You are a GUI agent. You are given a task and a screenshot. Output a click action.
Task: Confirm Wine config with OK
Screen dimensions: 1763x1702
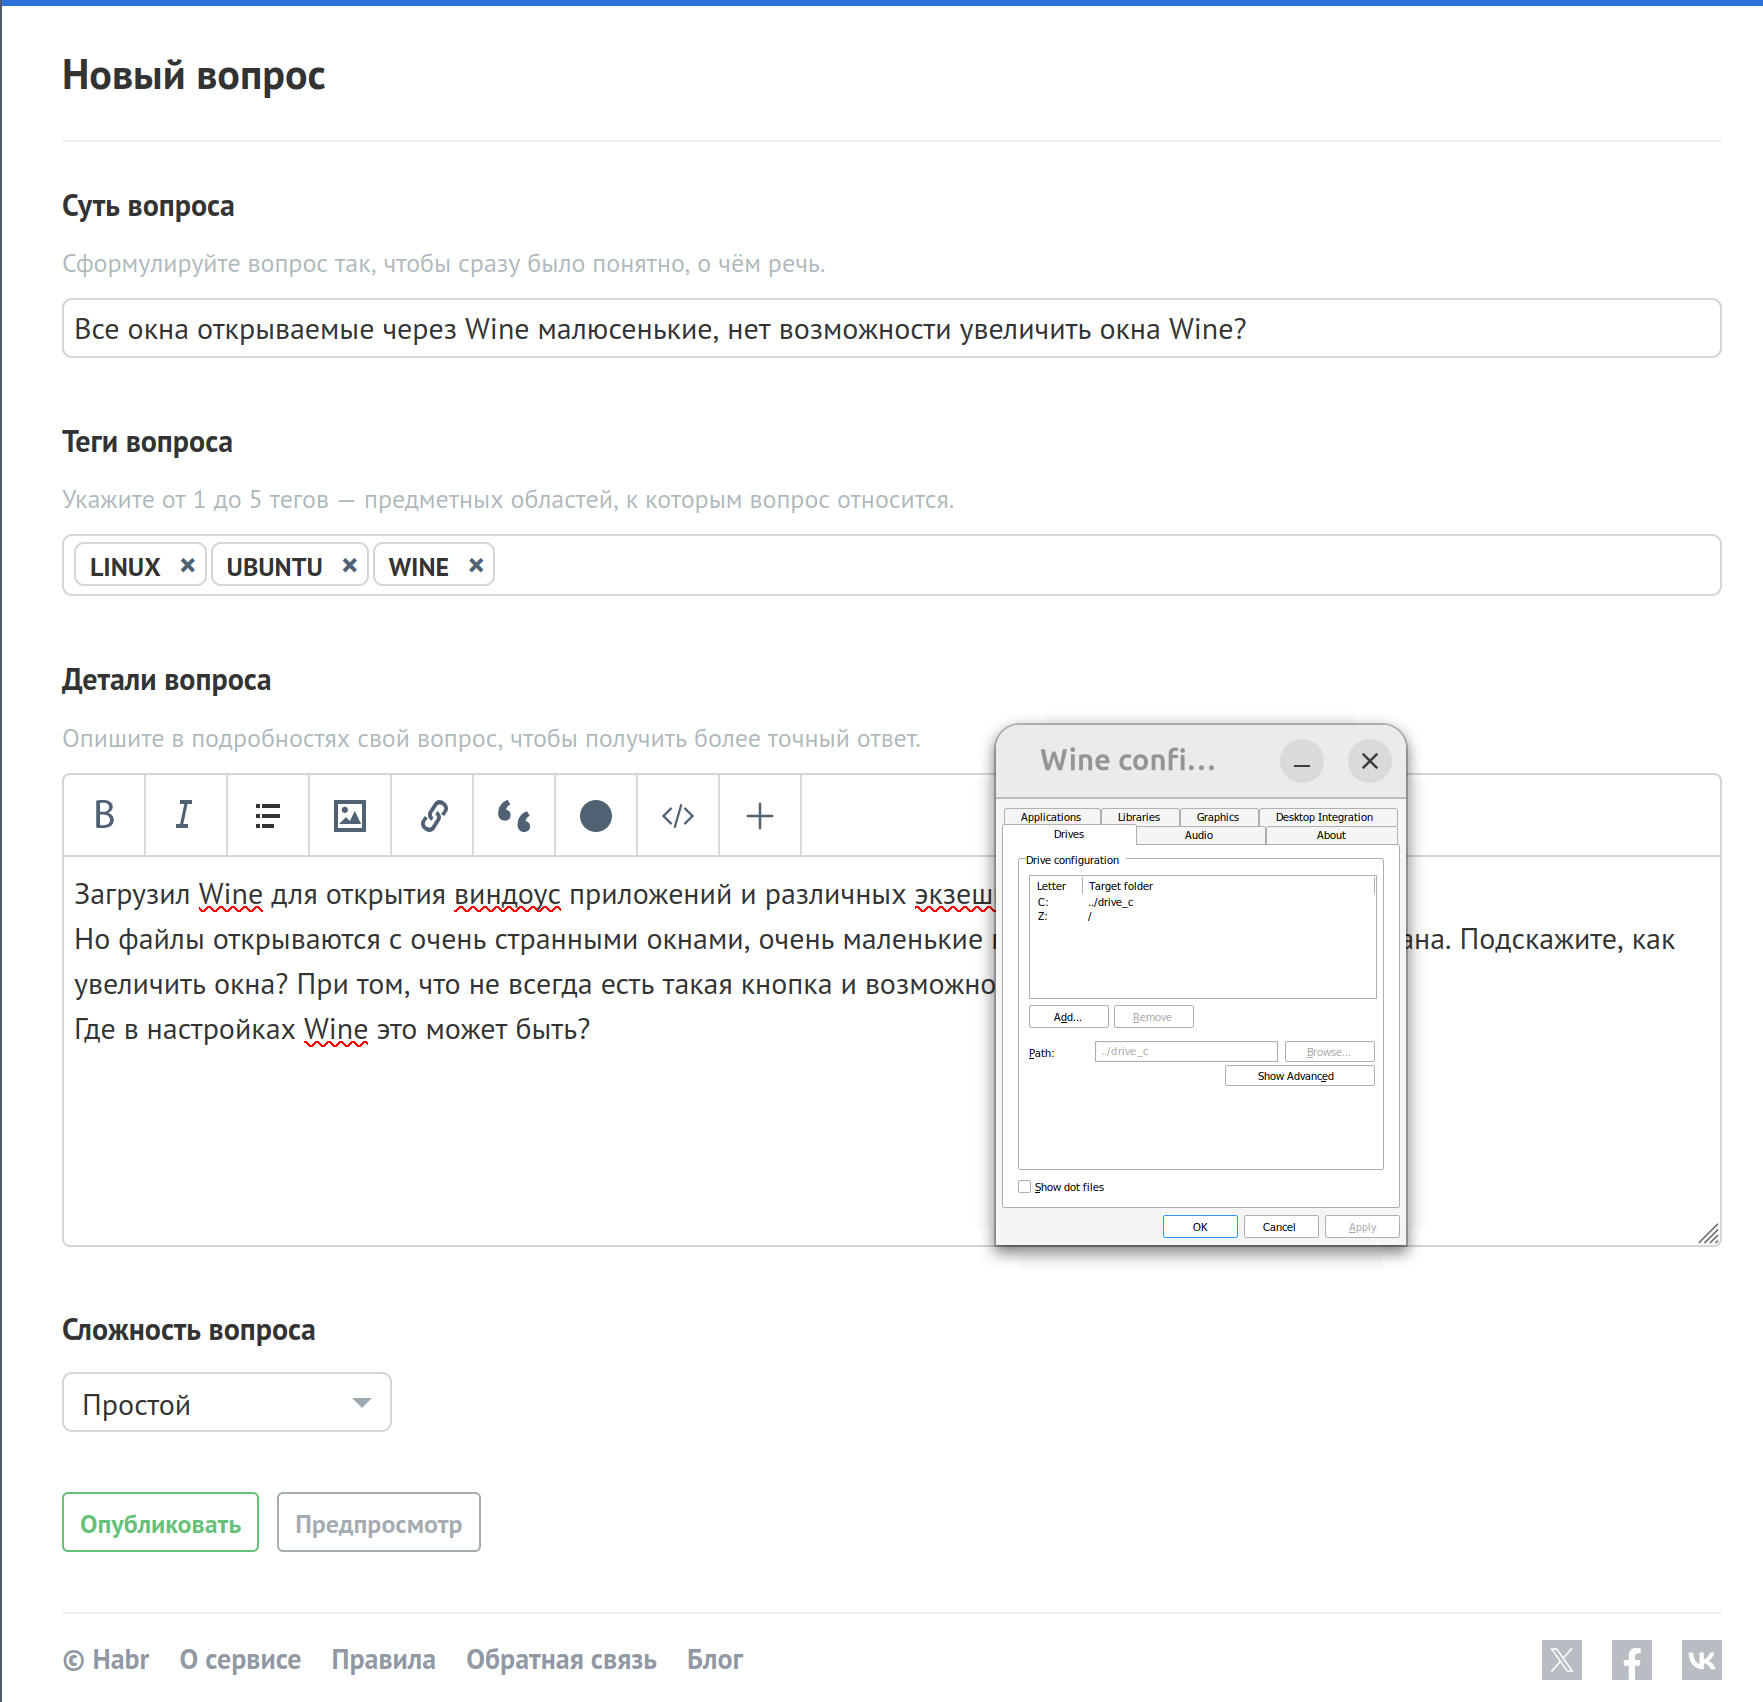click(1200, 1227)
